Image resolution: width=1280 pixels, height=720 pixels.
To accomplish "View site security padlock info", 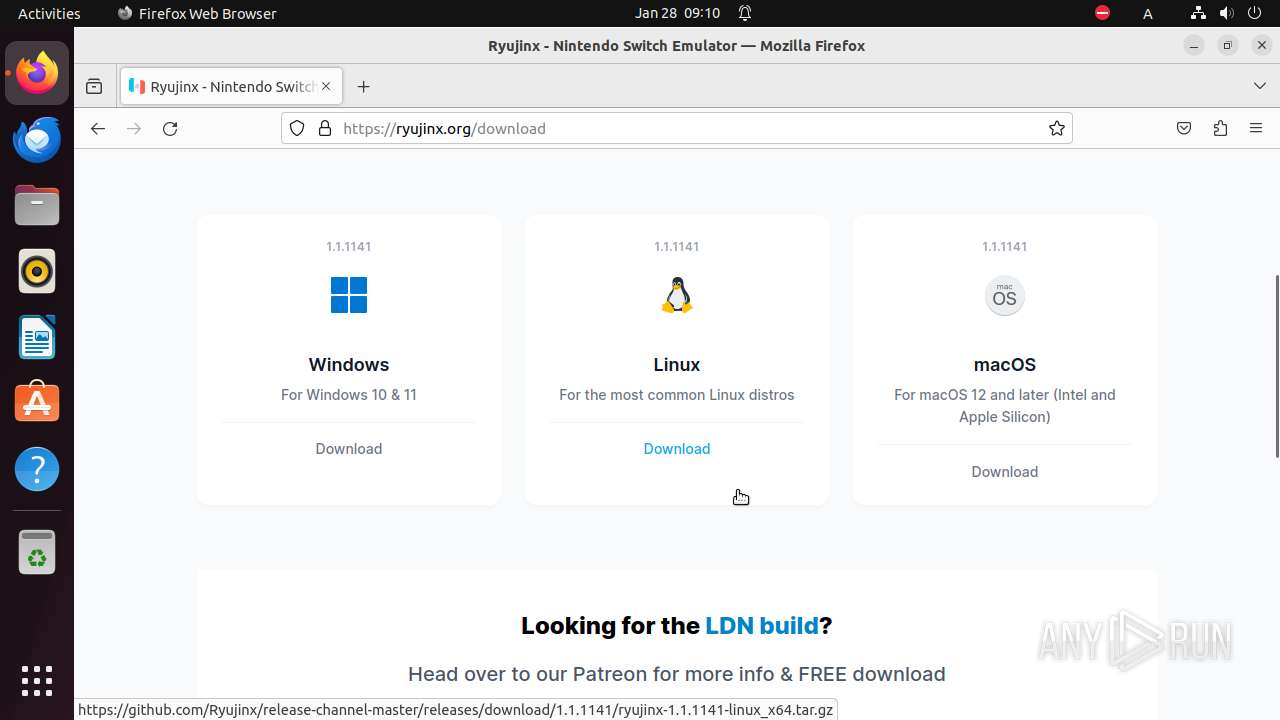I will pyautogui.click(x=324, y=128).
